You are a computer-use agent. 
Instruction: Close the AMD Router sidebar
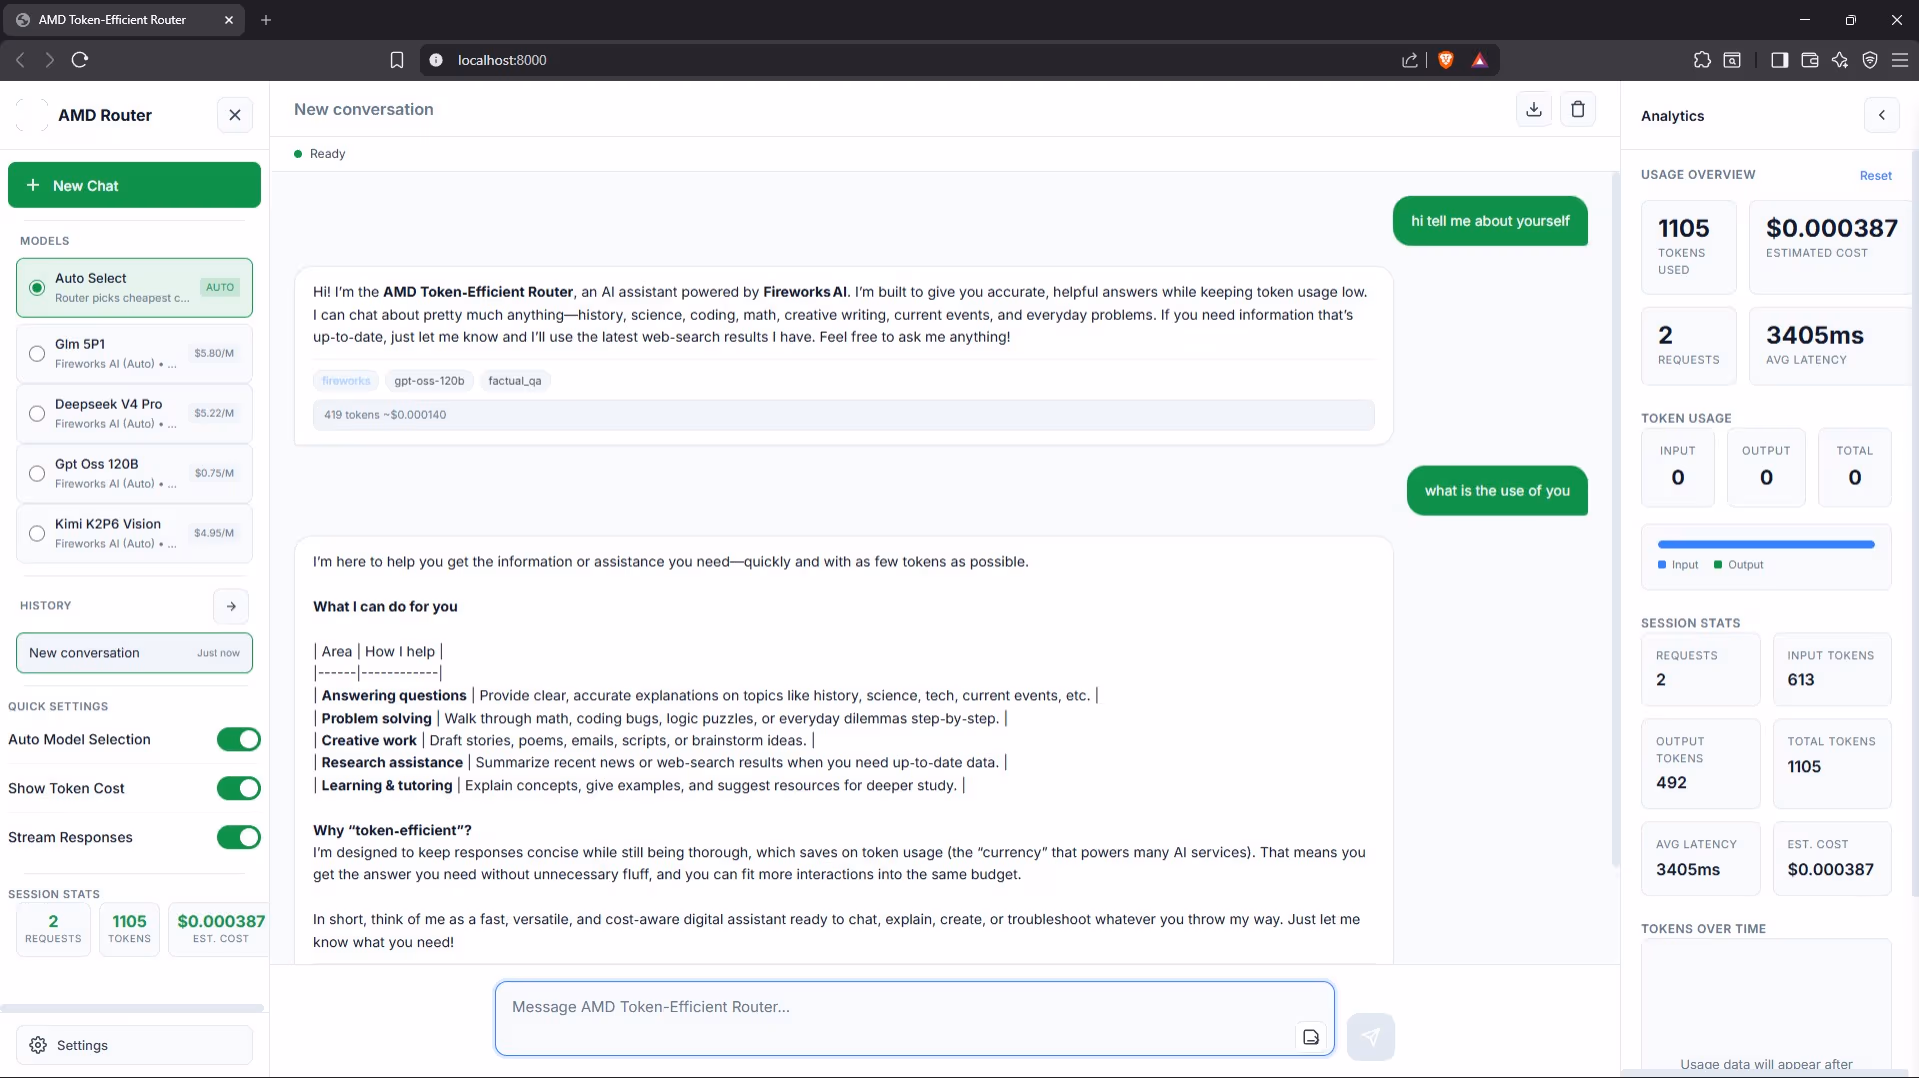[235, 115]
